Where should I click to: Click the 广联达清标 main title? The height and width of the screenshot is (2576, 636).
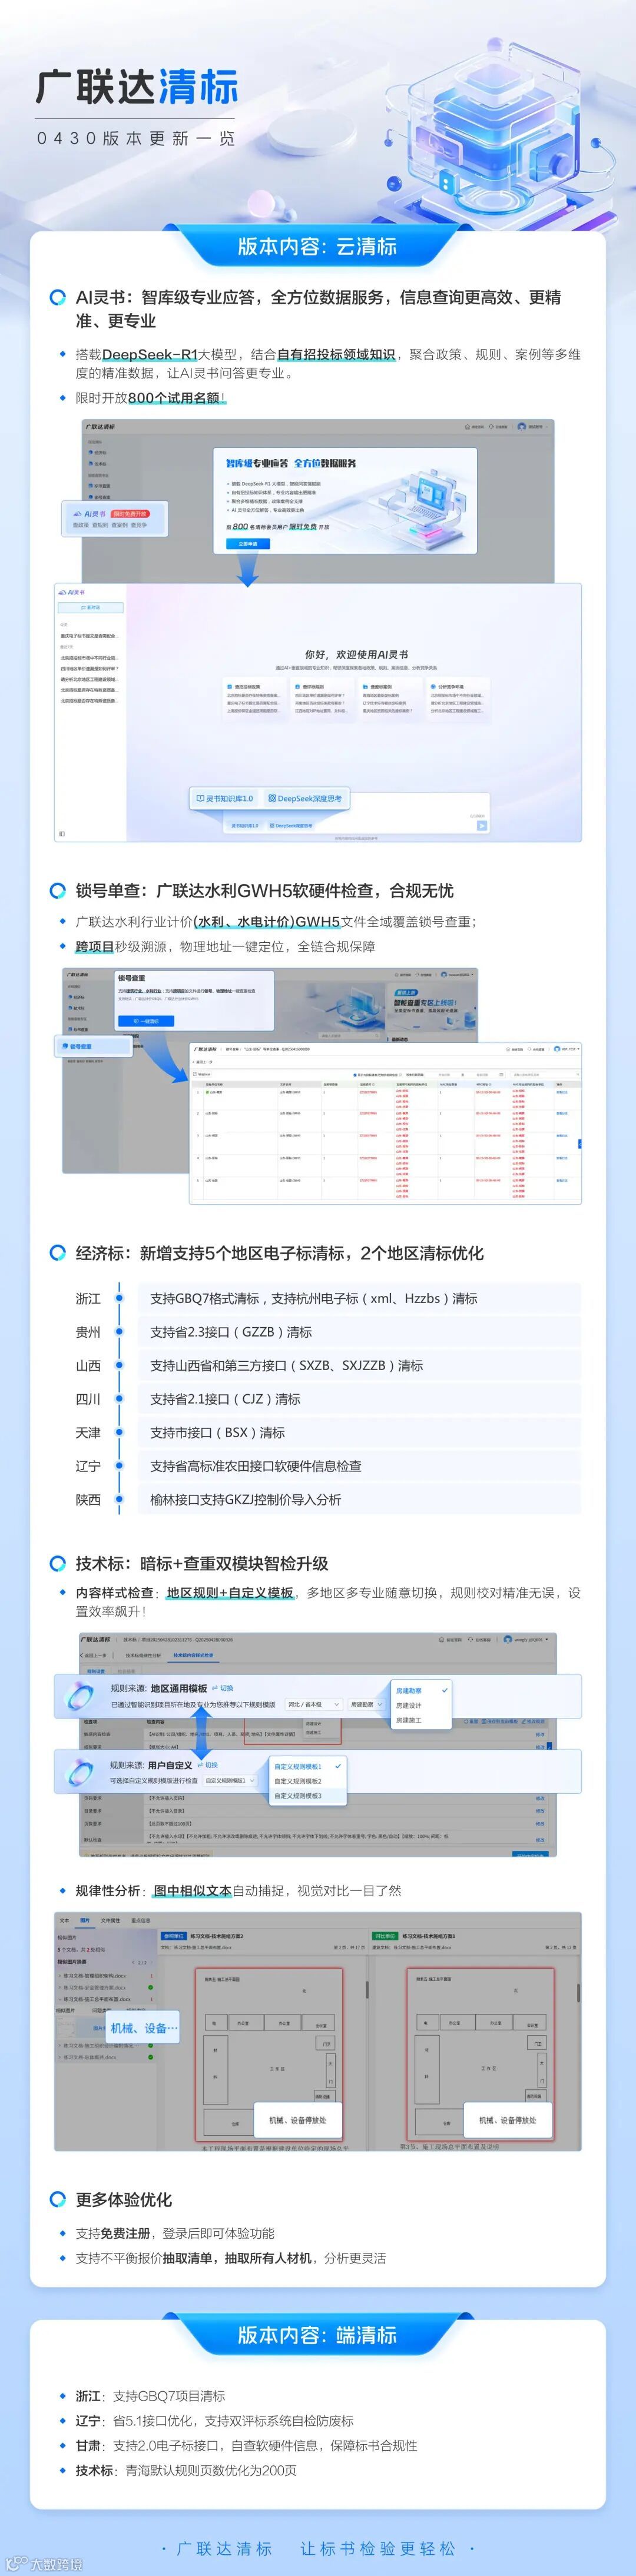[x=137, y=87]
